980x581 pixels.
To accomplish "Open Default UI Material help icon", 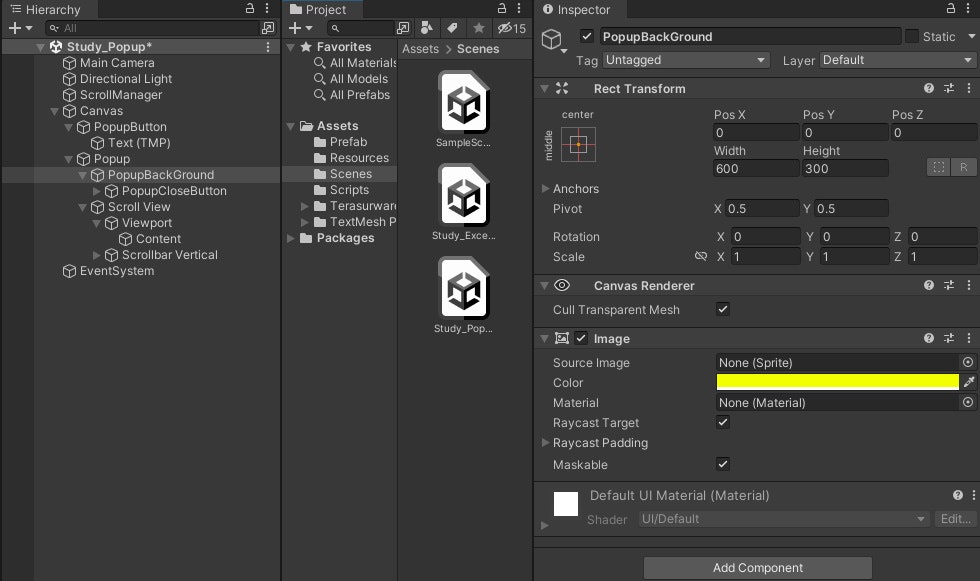I will click(958, 495).
